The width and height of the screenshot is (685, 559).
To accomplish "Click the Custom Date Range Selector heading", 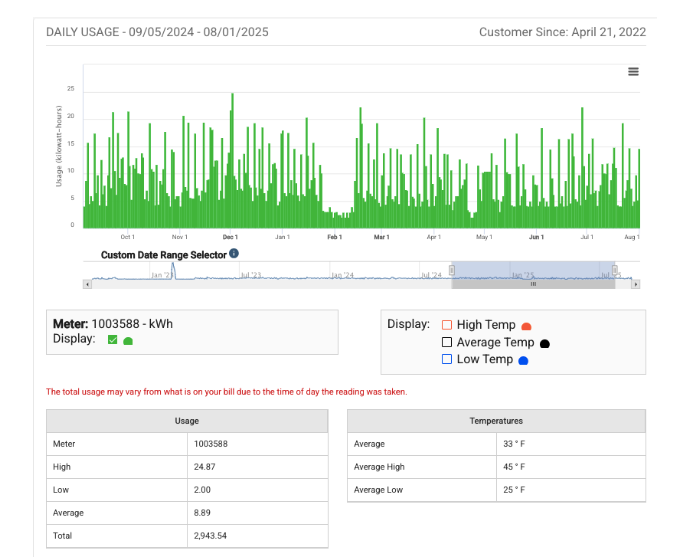I will coord(164,255).
